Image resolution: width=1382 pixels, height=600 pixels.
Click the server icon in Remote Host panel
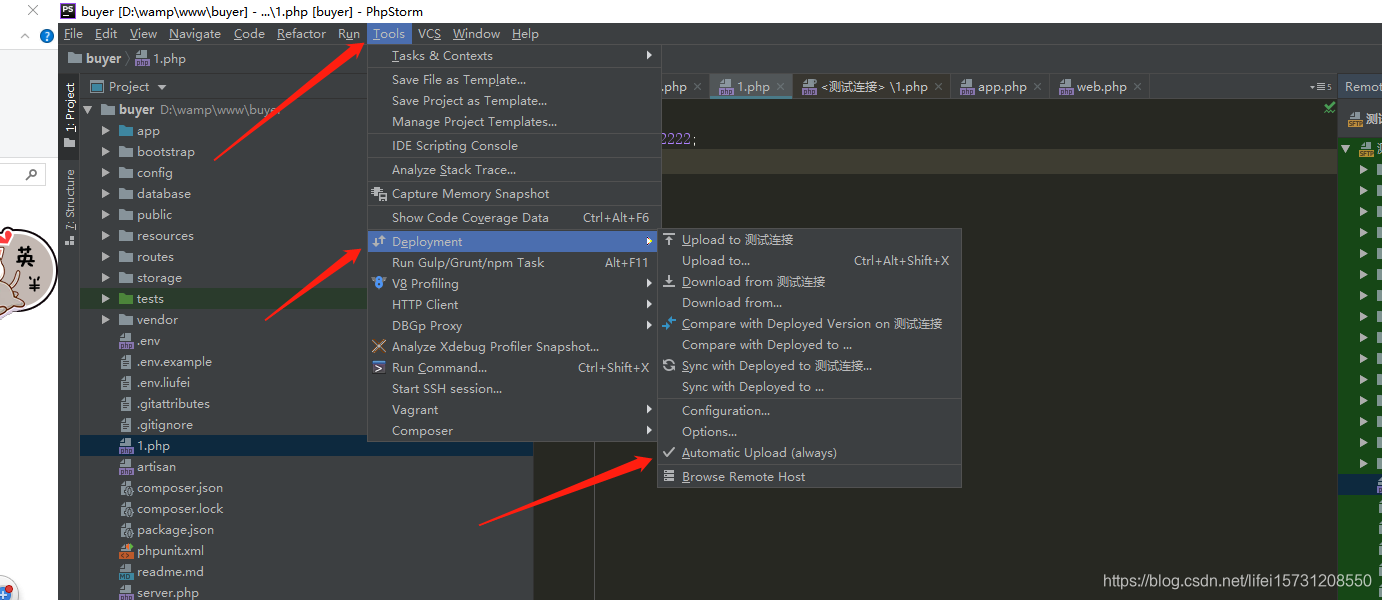coord(1355,120)
